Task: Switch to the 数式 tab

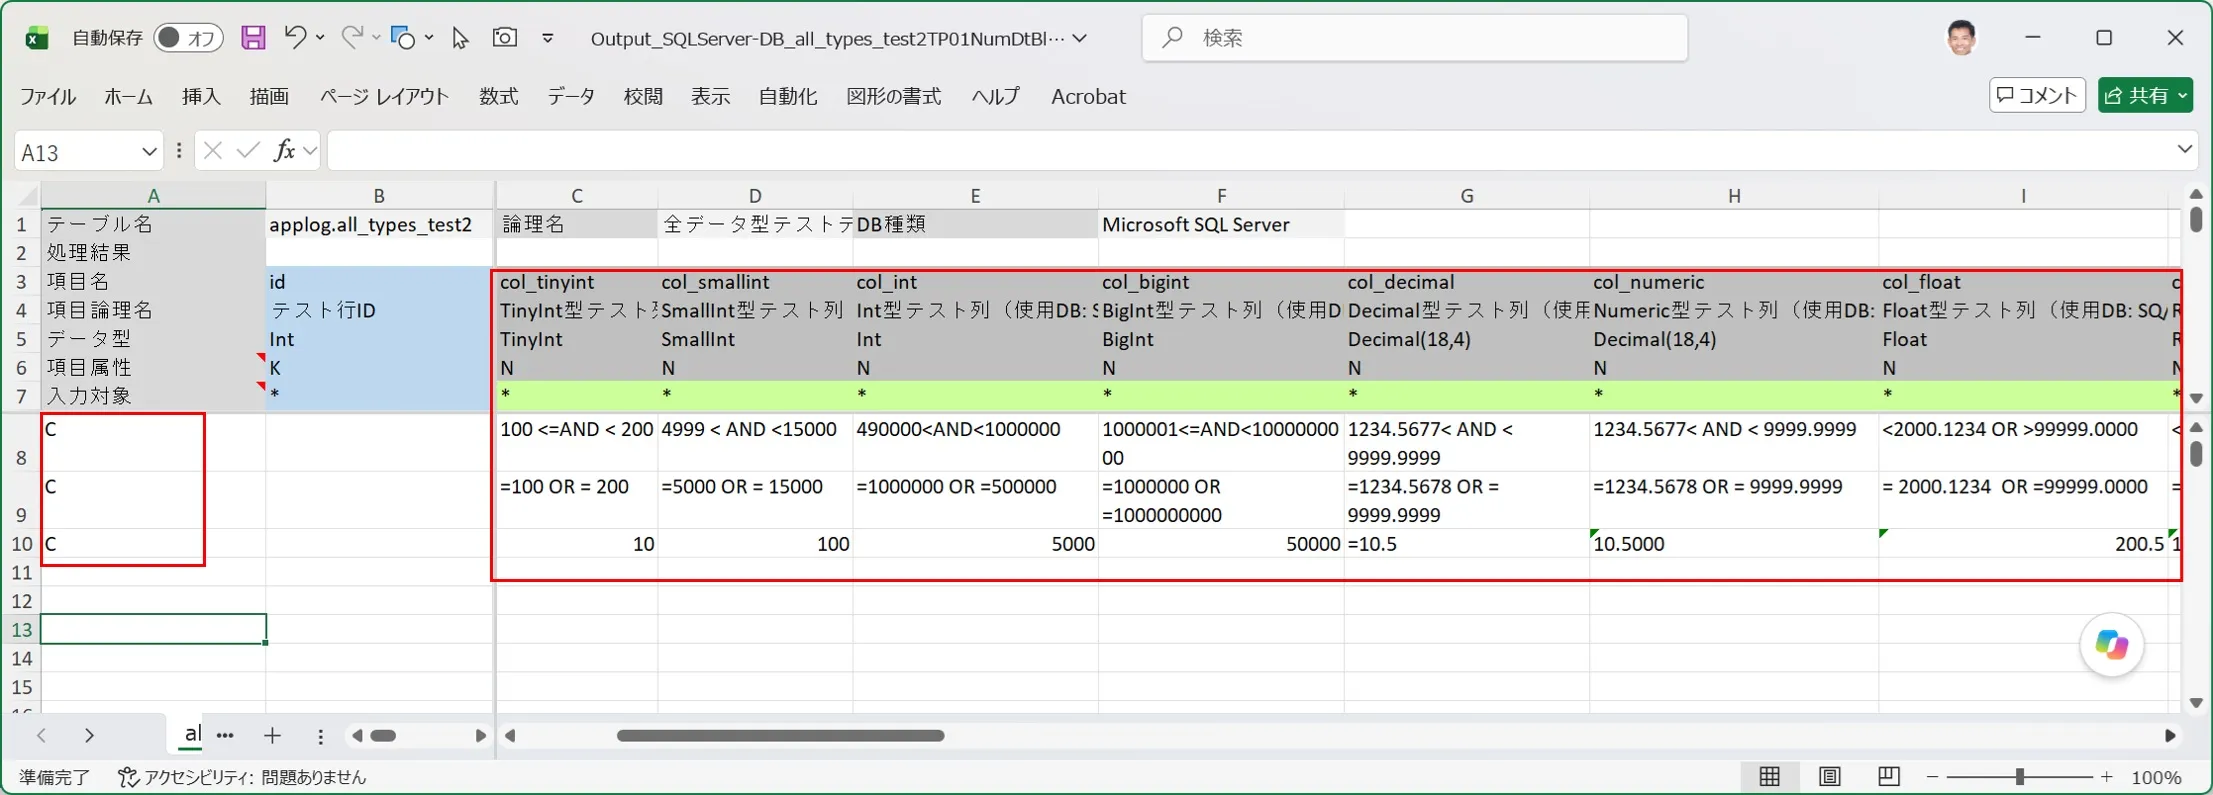Action: click(498, 96)
